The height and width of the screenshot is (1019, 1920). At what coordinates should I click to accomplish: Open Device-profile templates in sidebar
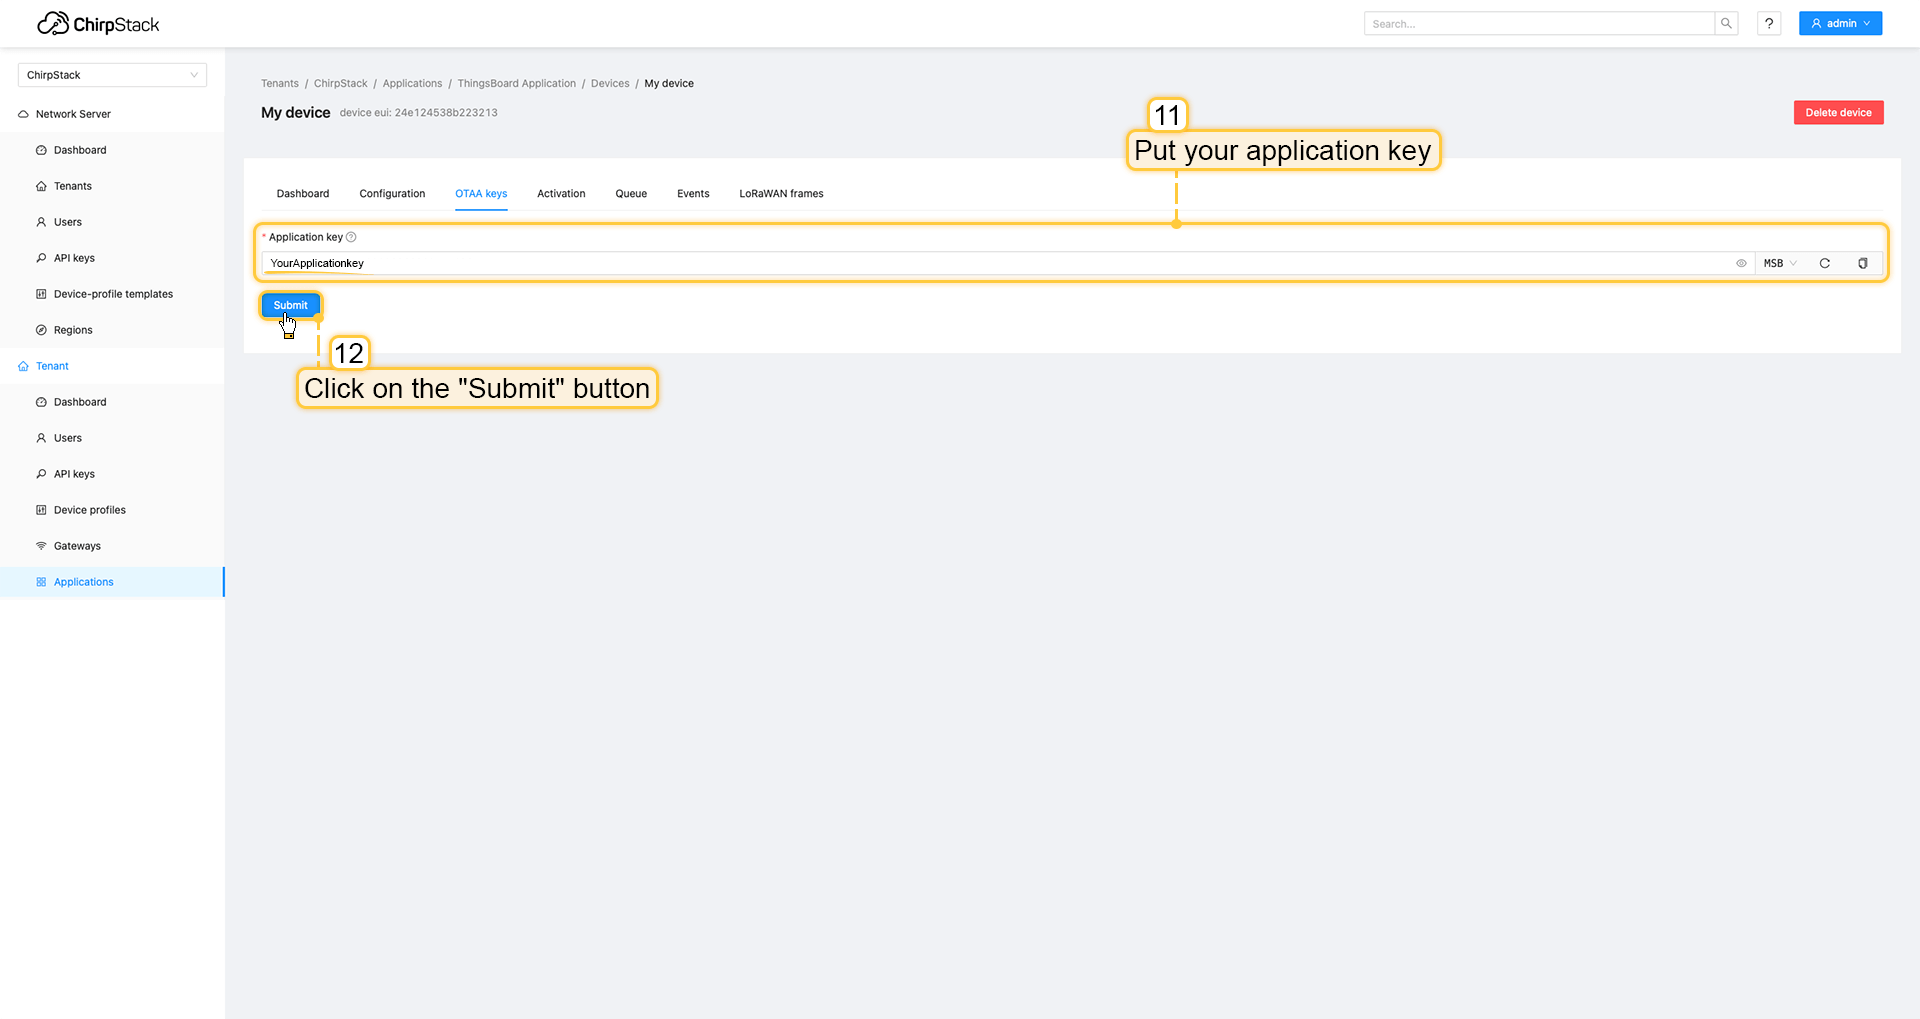pyautogui.click(x=113, y=294)
